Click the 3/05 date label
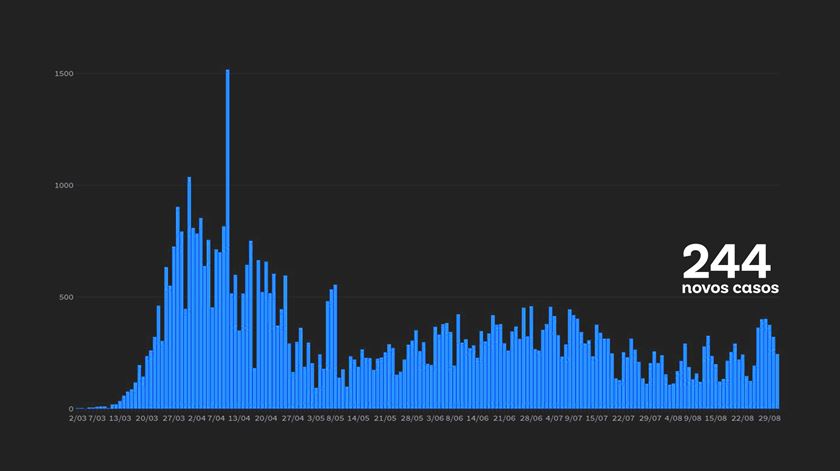840x471 pixels. pyautogui.click(x=316, y=418)
